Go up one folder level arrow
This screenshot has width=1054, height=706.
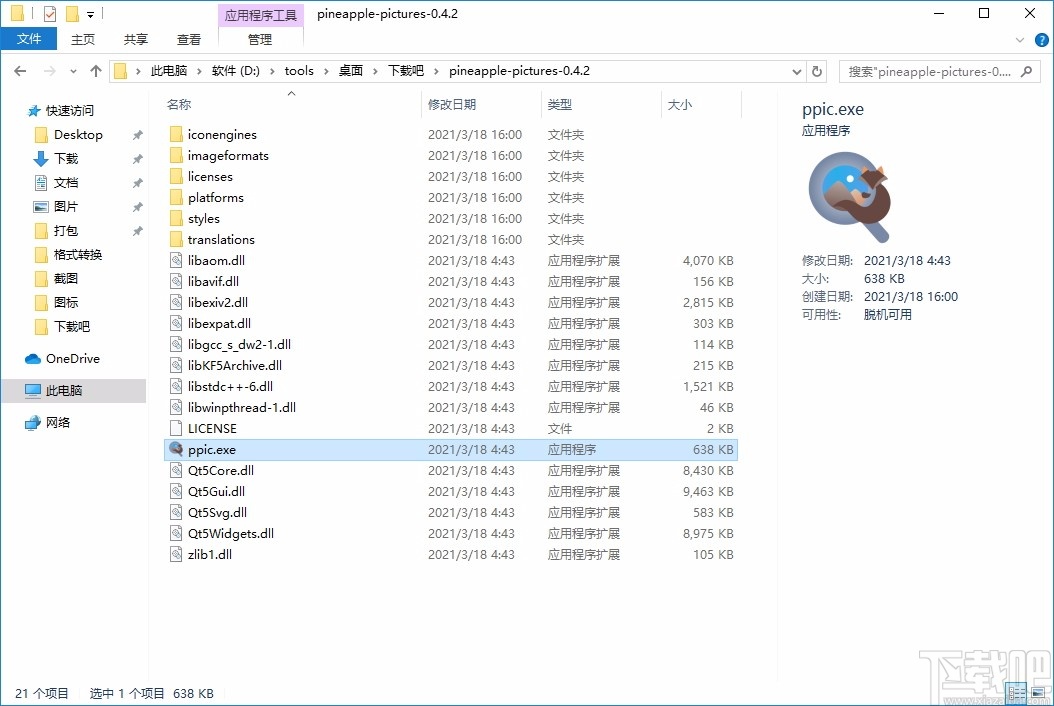pos(95,71)
